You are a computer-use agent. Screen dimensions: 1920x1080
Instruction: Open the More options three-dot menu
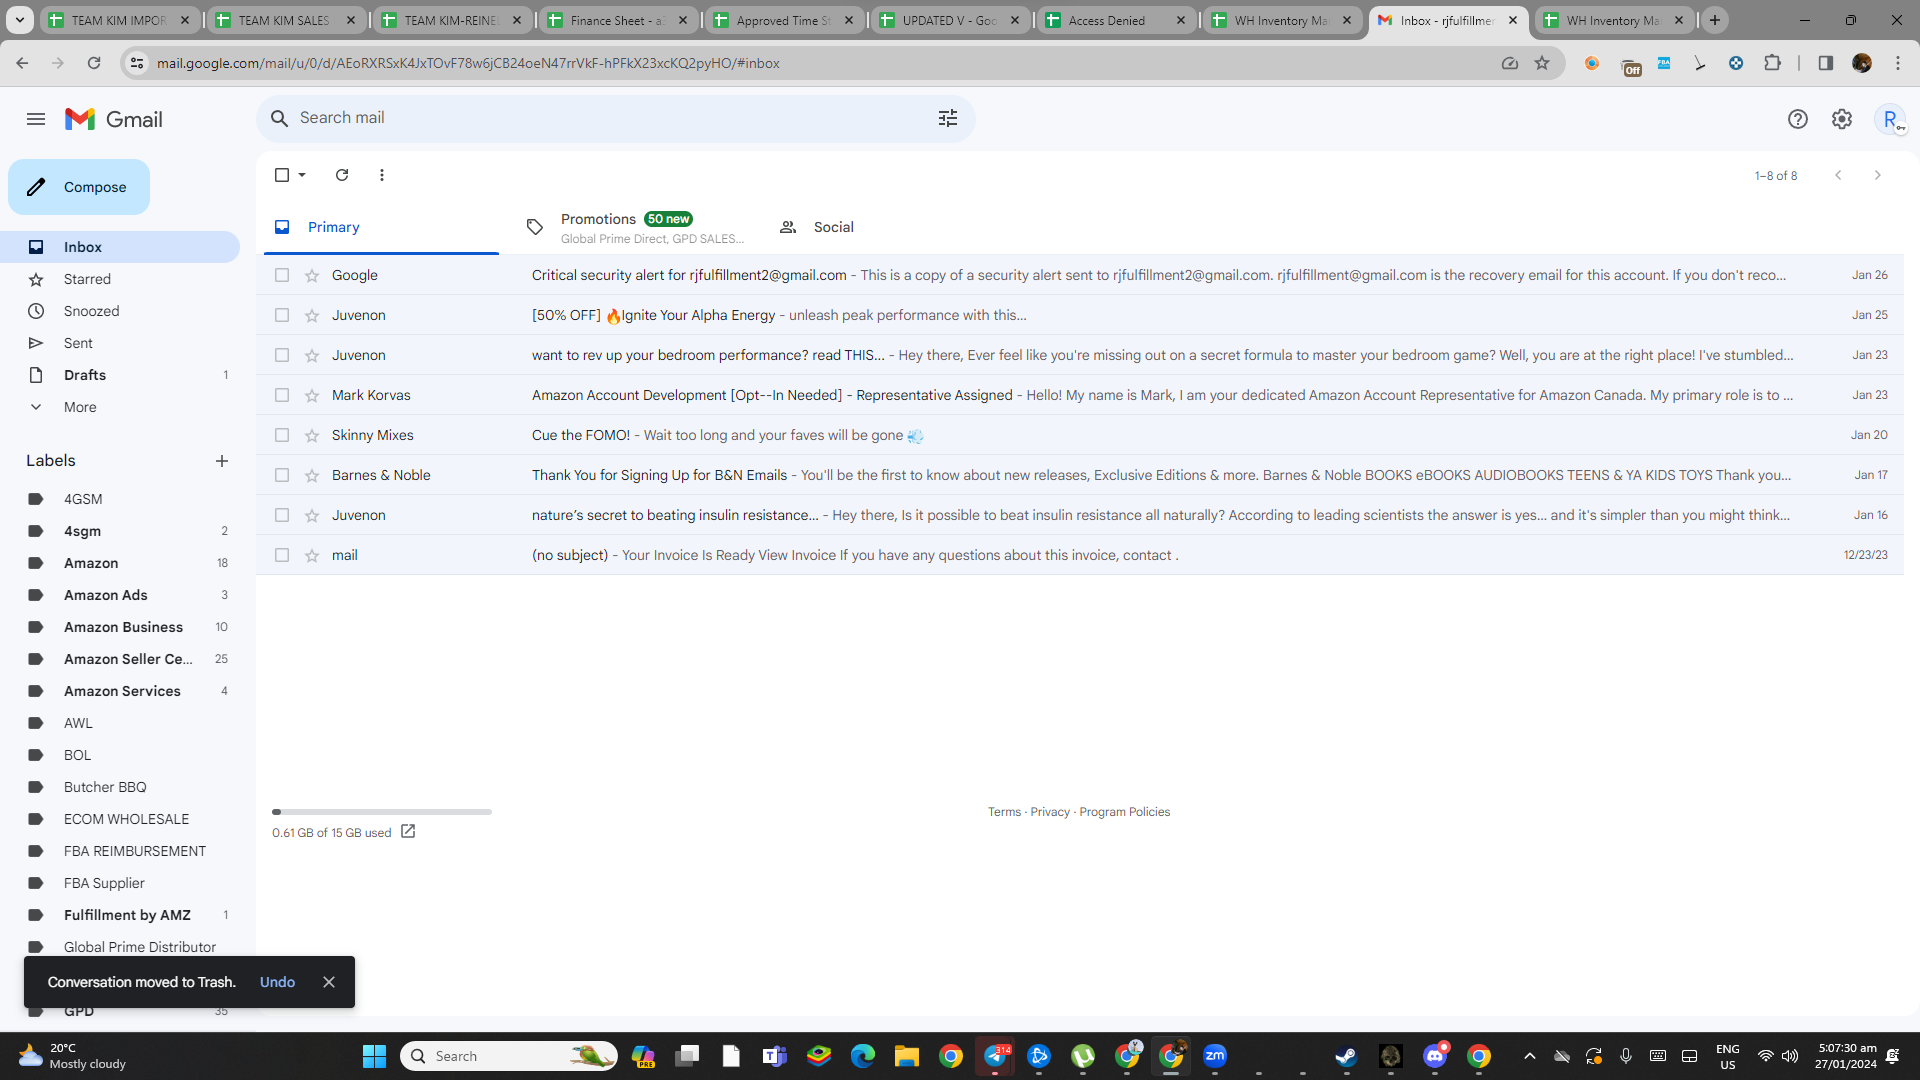pyautogui.click(x=382, y=175)
